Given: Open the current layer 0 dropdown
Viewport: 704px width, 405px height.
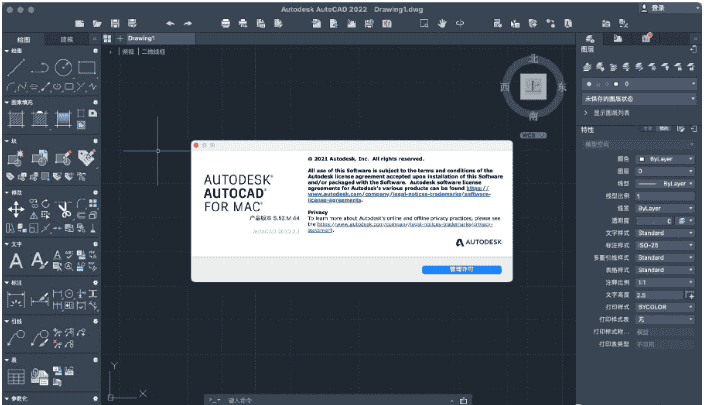Looking at the screenshot, I should [x=639, y=84].
